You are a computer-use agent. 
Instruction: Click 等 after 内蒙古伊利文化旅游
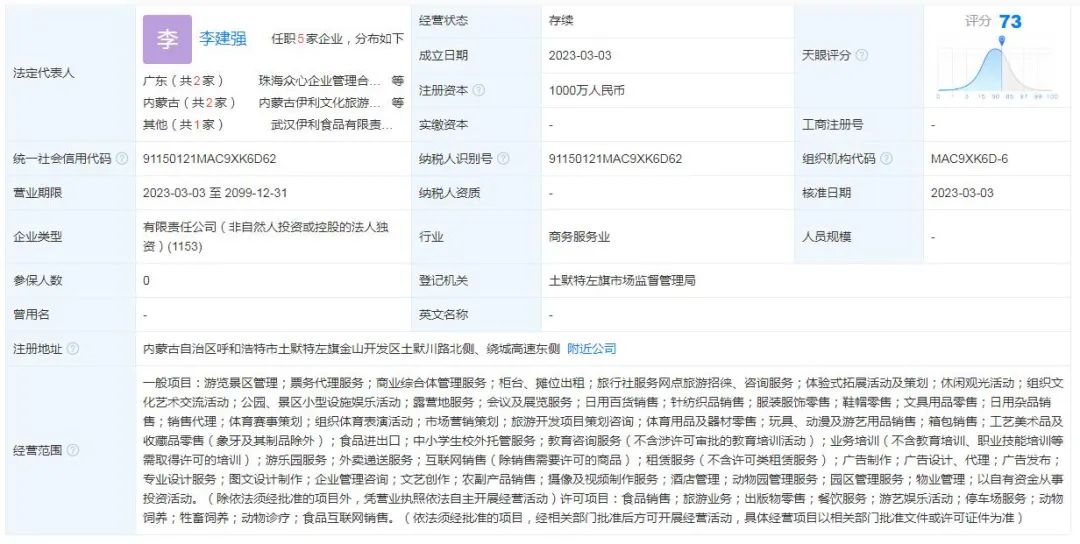point(398,103)
